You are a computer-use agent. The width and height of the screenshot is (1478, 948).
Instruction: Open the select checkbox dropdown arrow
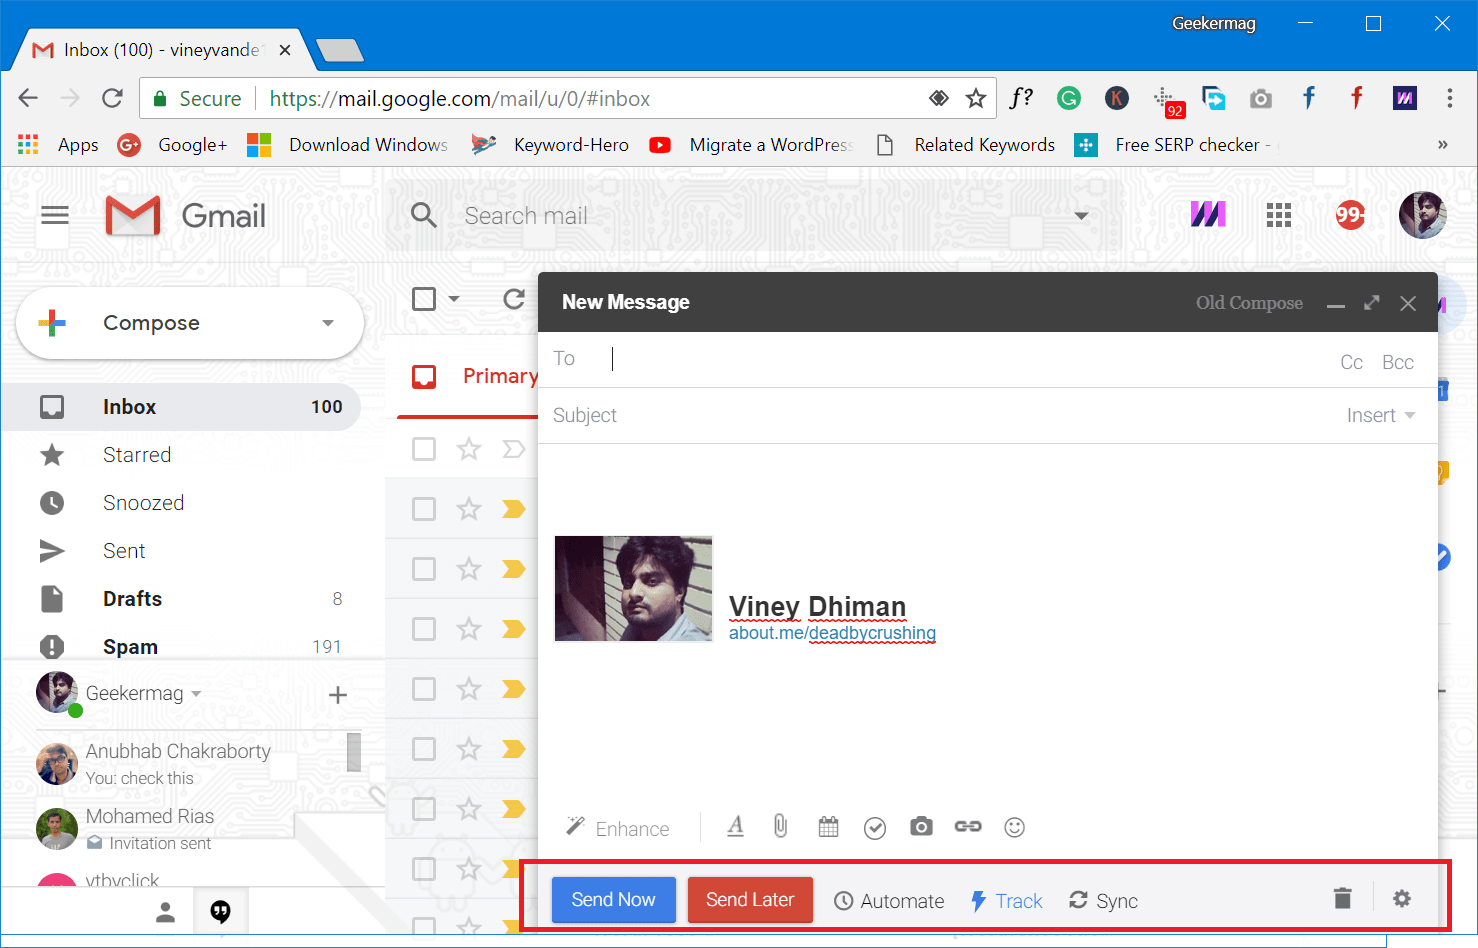[x=454, y=299]
